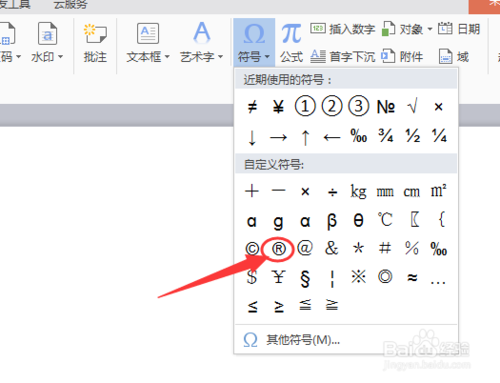This screenshot has width=500, height=383.
Task: Insert the greater-than-or-equal ≥ symbol
Action: (279, 307)
